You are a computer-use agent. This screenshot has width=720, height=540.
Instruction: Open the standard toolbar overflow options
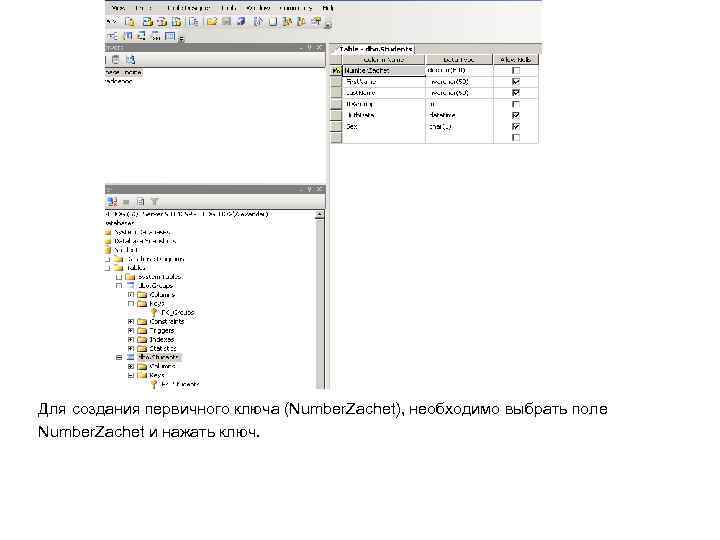click(328, 25)
